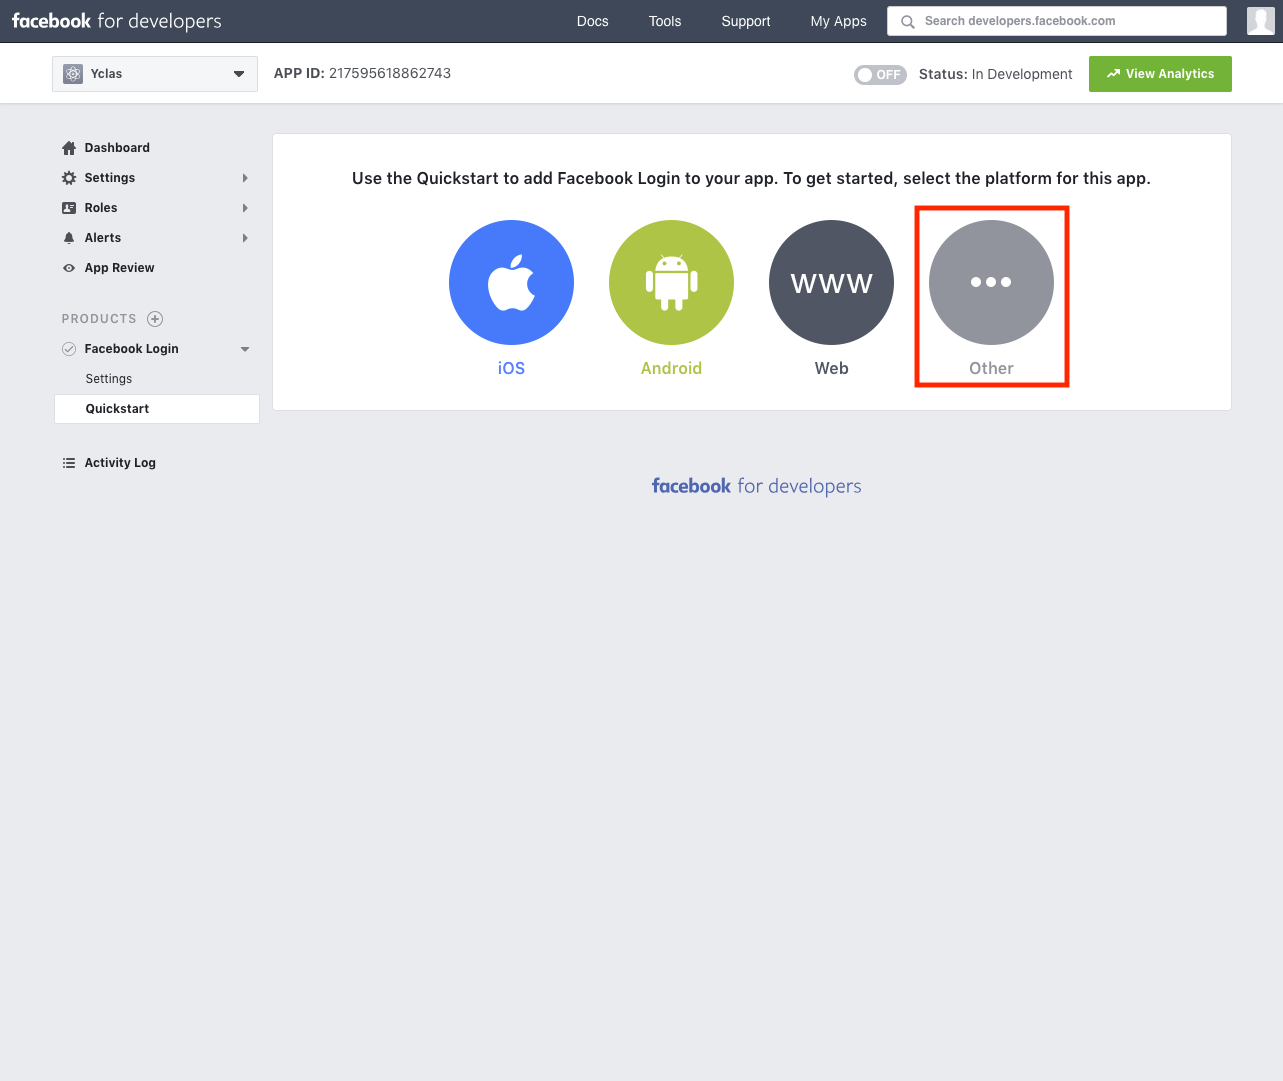Viewport: 1283px width, 1081px height.
Task: Click the search developers.facebook.com field
Action: (1056, 20)
